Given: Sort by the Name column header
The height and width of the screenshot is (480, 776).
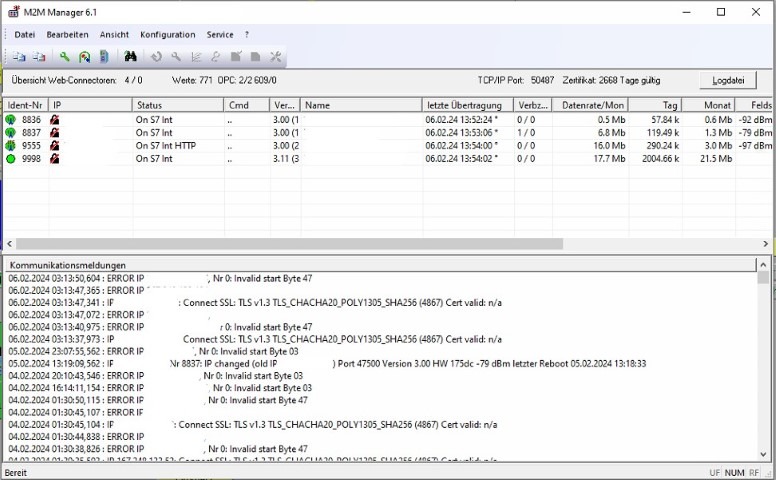Looking at the screenshot, I should [361, 105].
